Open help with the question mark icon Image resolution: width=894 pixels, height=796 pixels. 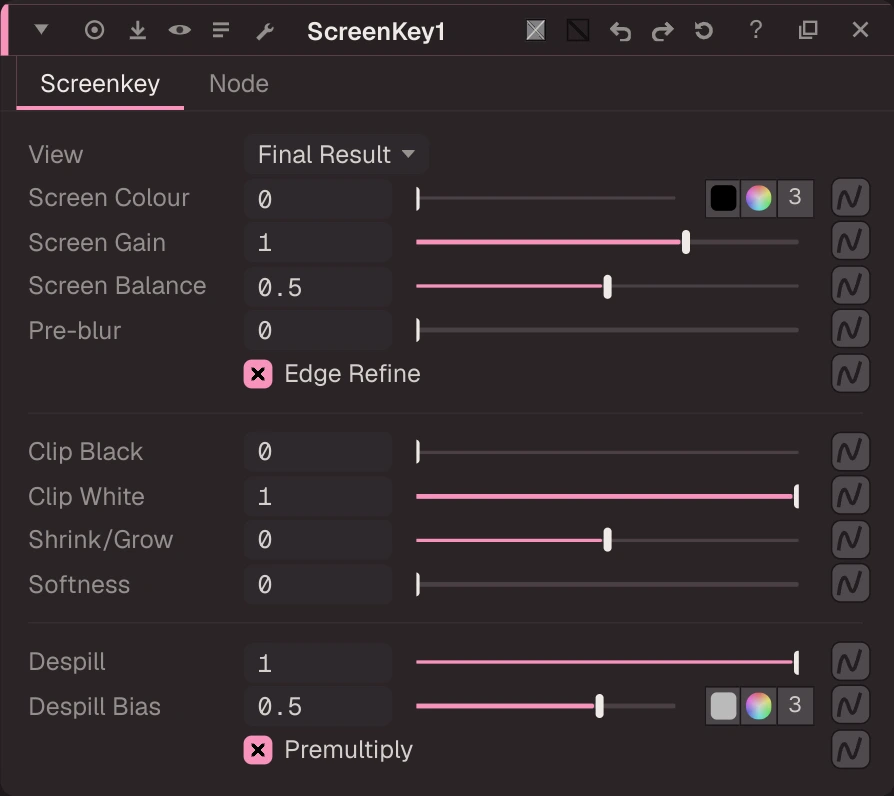point(755,30)
